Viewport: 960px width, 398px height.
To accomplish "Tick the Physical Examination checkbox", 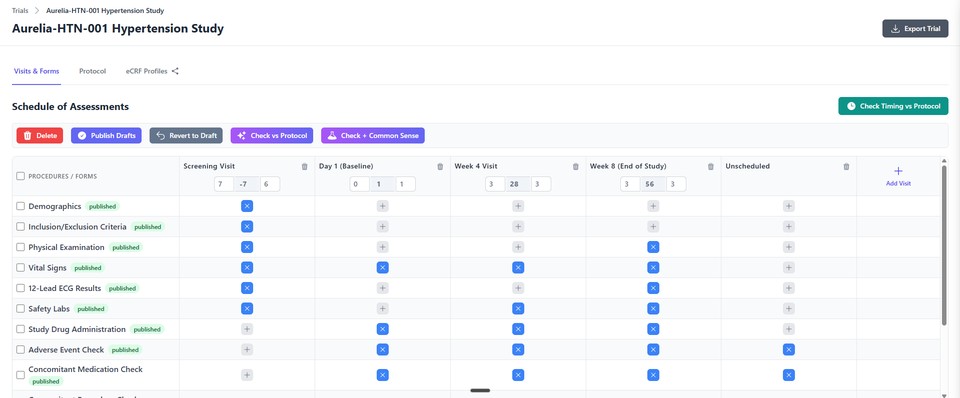I will tap(20, 247).
